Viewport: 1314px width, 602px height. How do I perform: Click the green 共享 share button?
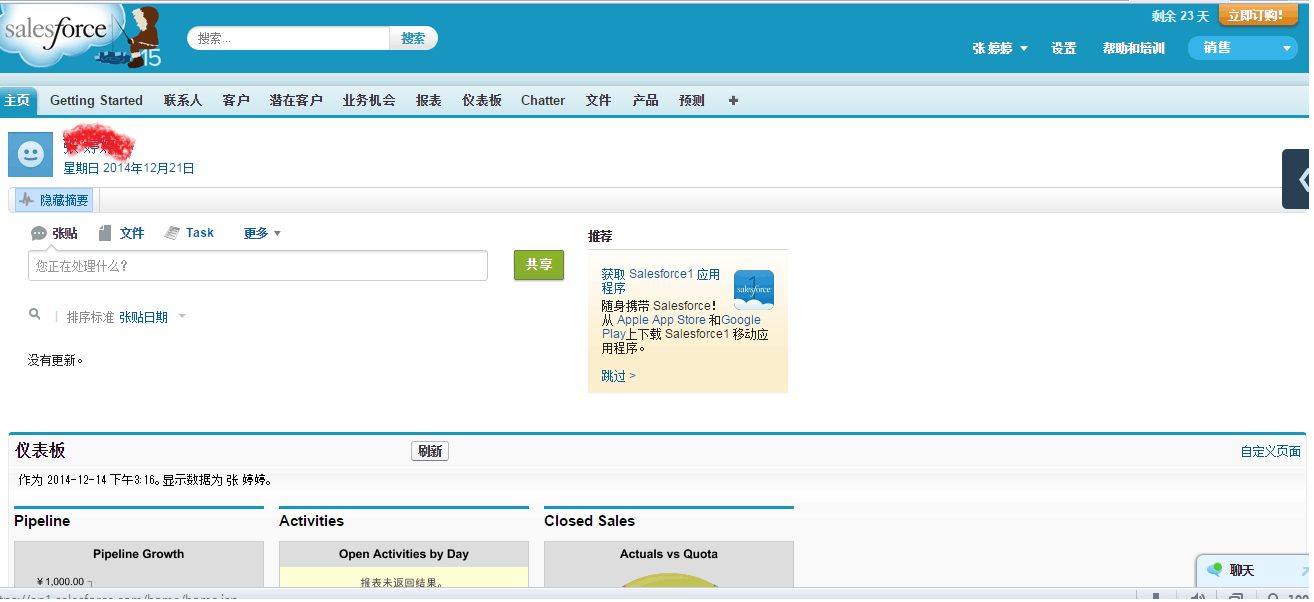(x=539, y=265)
